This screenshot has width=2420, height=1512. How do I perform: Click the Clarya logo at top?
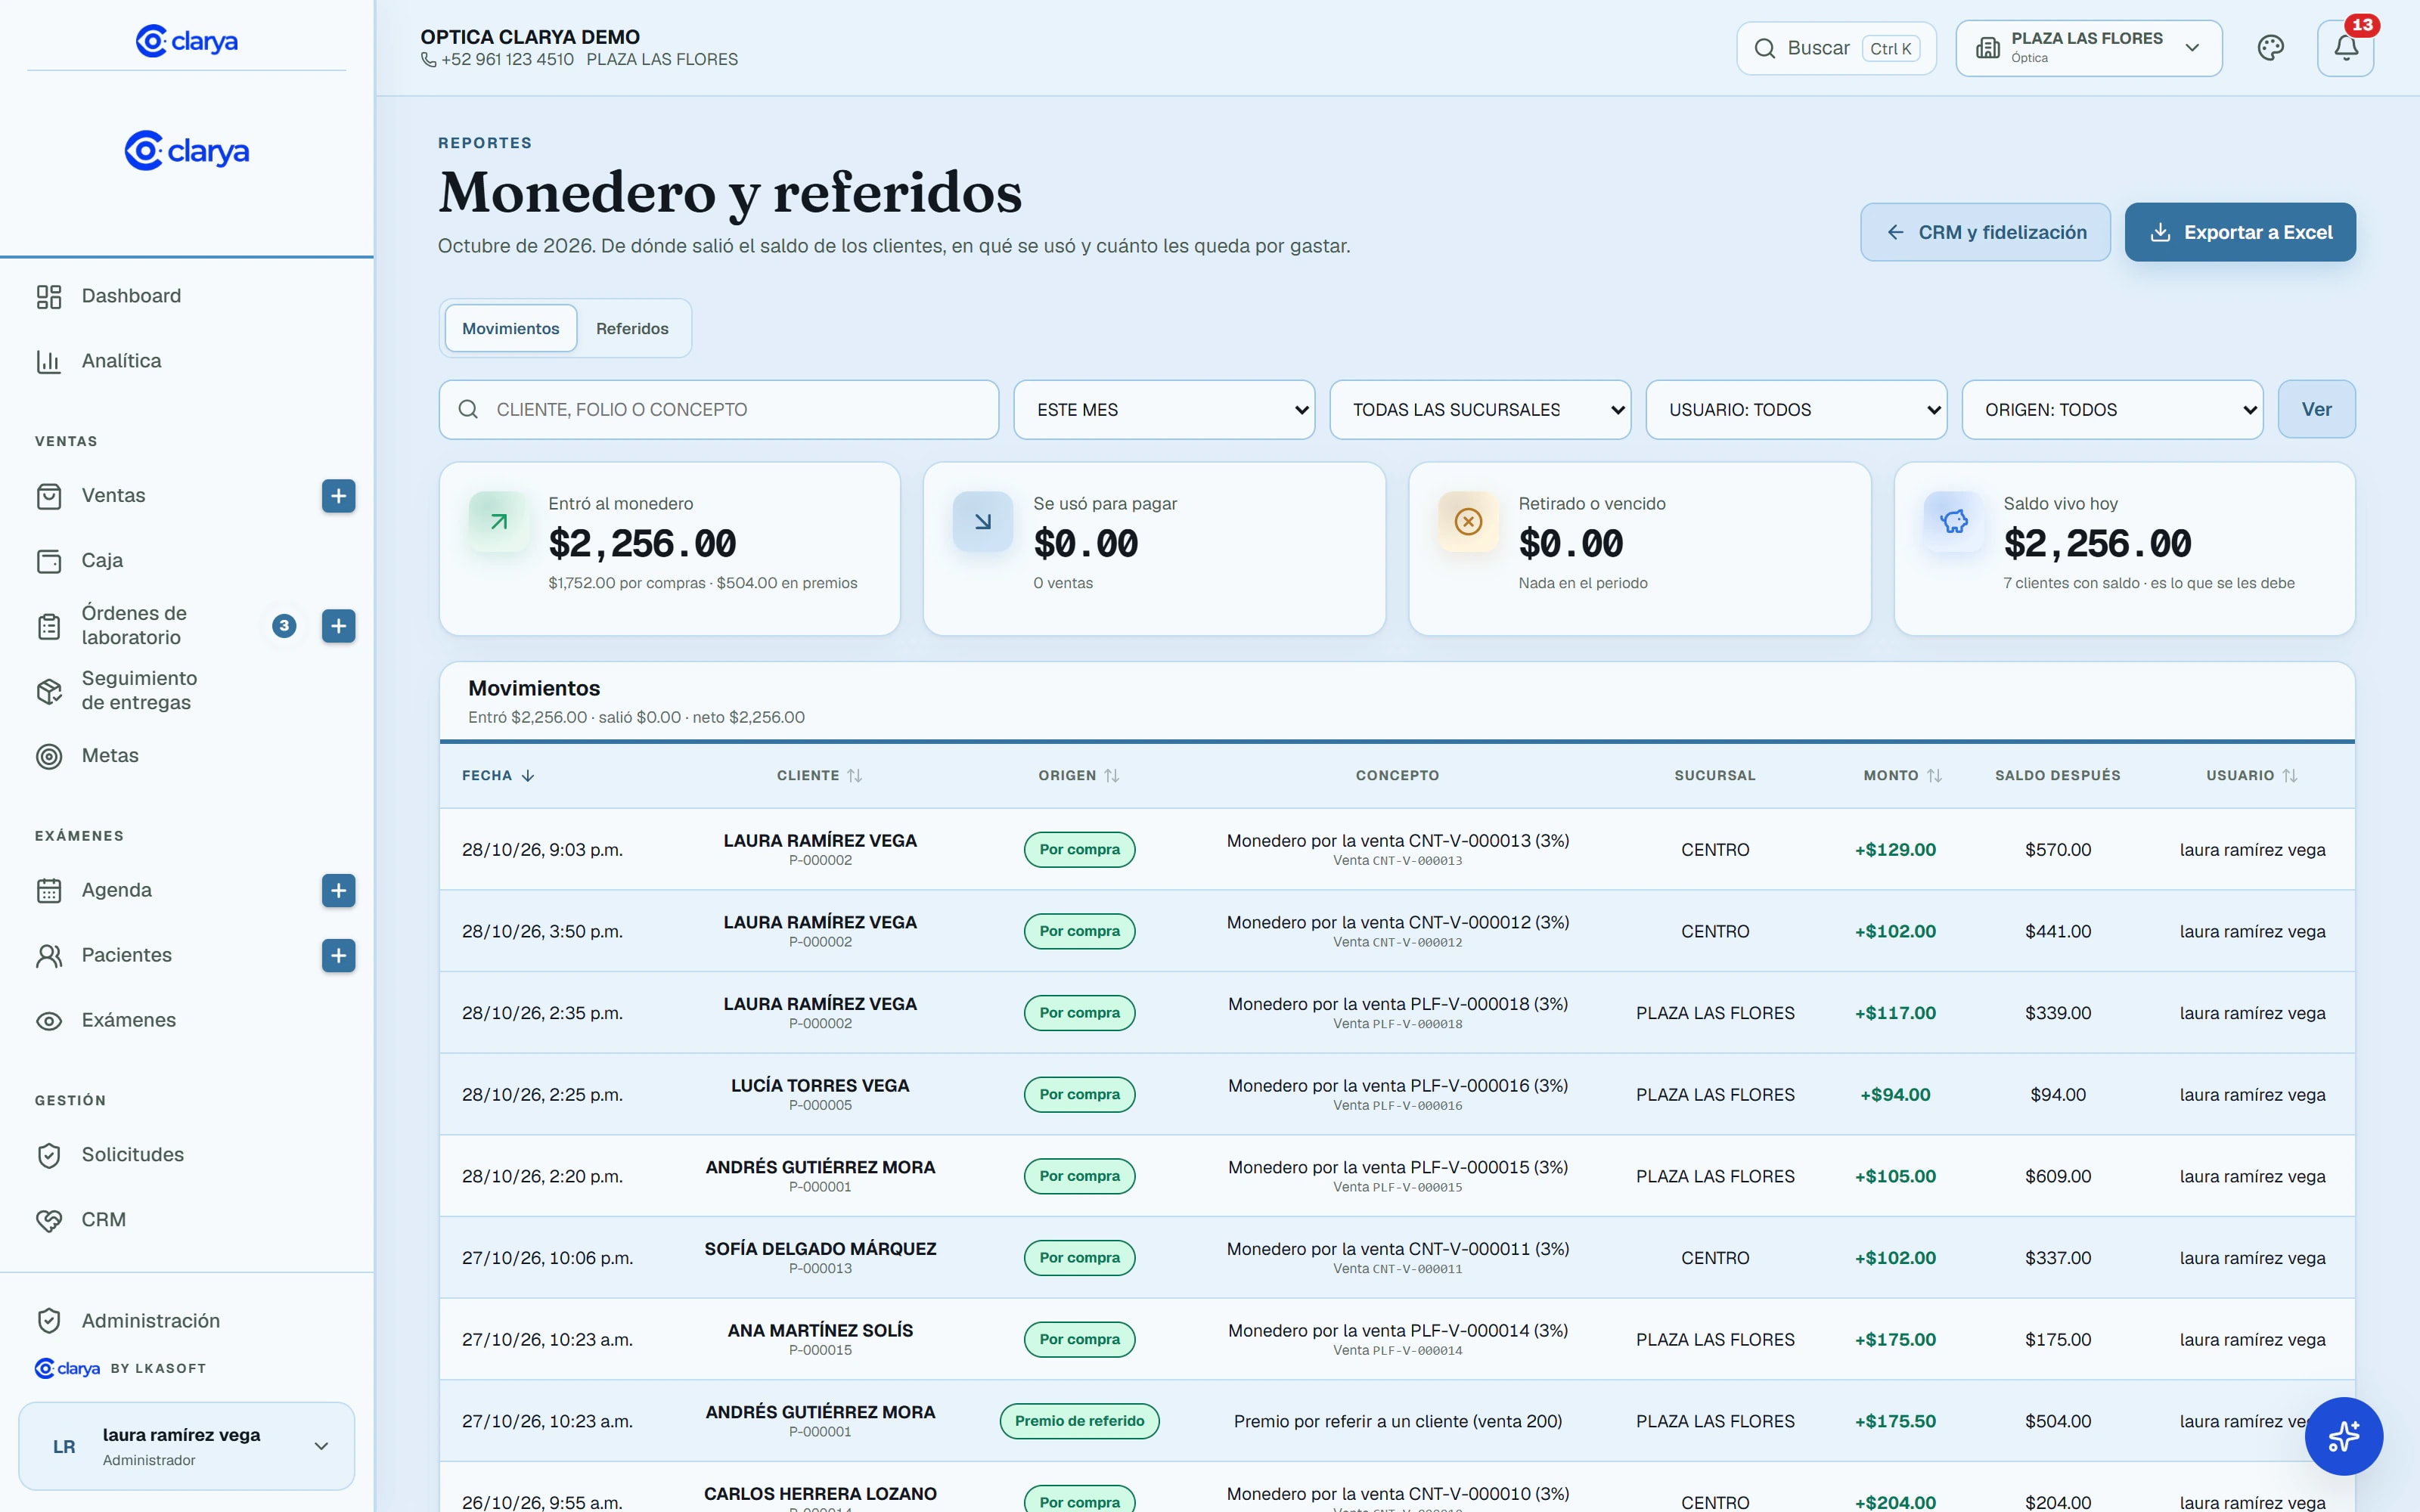tap(187, 41)
